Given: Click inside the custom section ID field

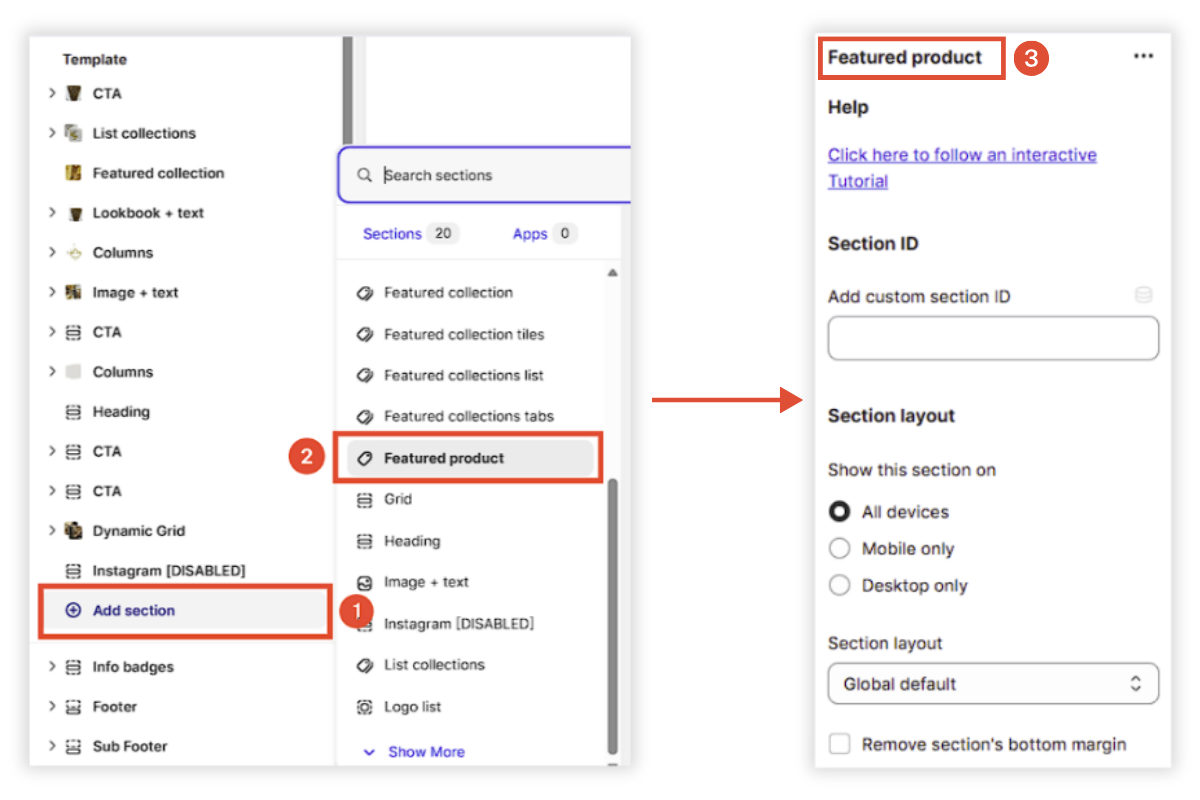Looking at the screenshot, I should pyautogui.click(x=993, y=337).
